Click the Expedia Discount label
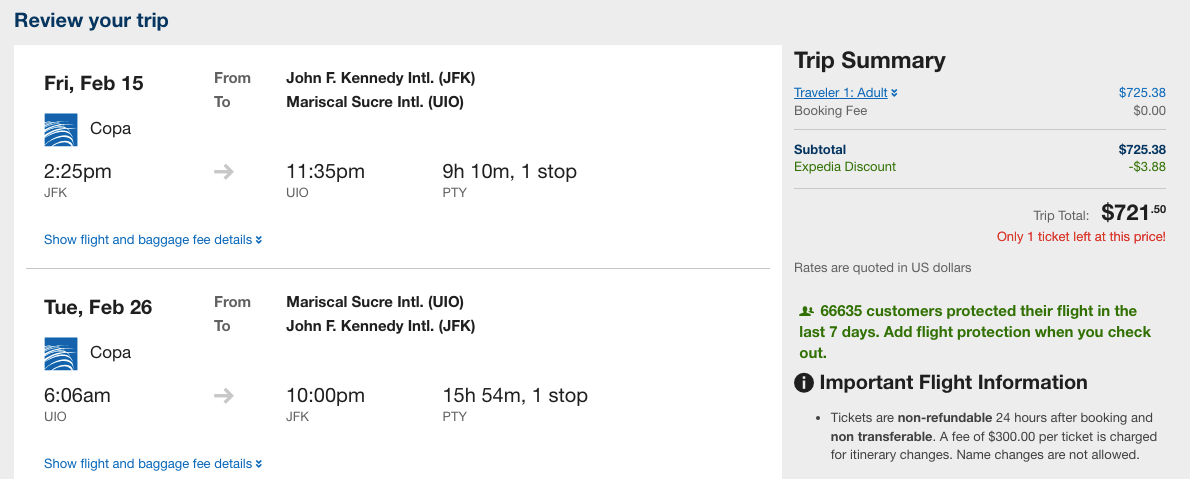The image size is (1190, 479). (845, 167)
